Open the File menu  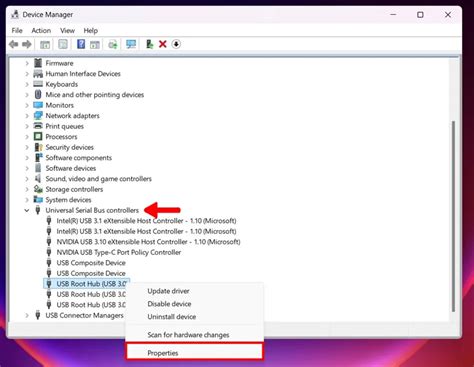point(17,31)
